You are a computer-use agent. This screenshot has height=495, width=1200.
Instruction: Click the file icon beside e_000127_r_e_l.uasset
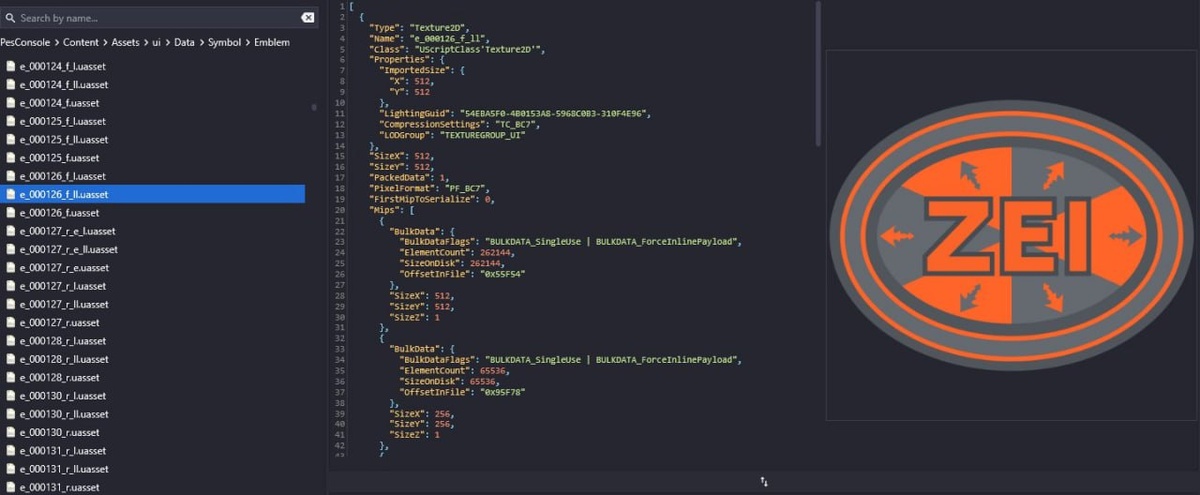point(10,231)
